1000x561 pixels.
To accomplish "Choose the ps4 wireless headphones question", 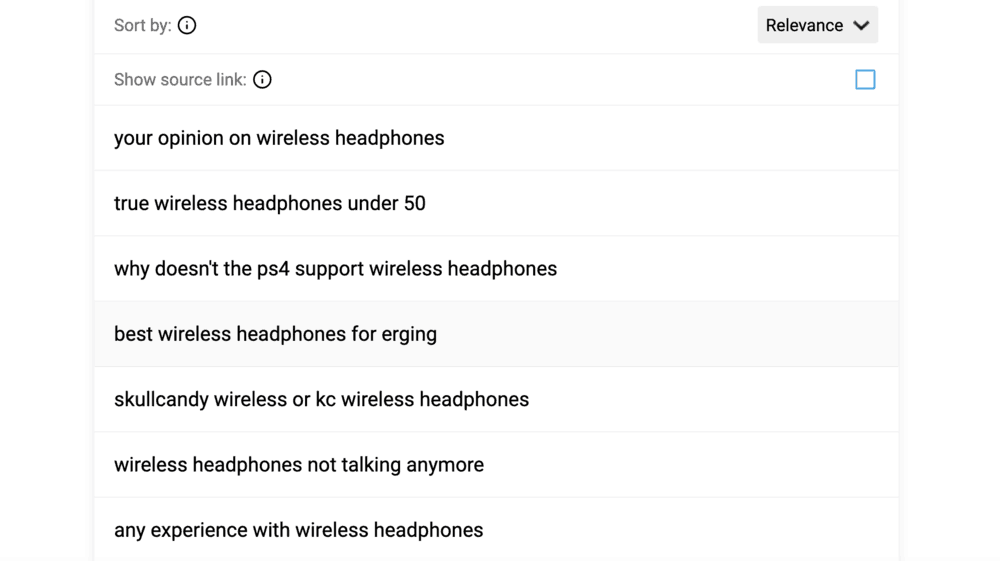I will pyautogui.click(x=335, y=269).
